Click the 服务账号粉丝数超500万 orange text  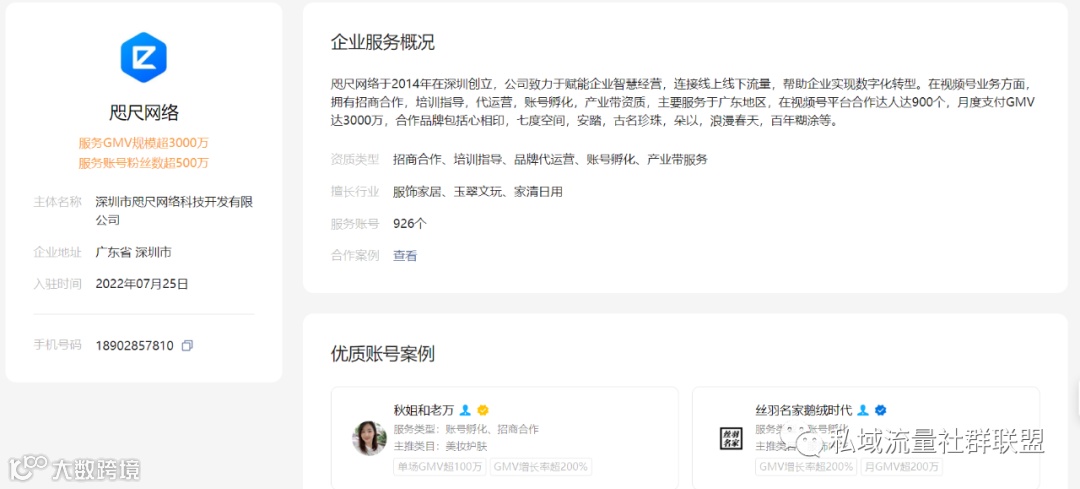pos(143,163)
